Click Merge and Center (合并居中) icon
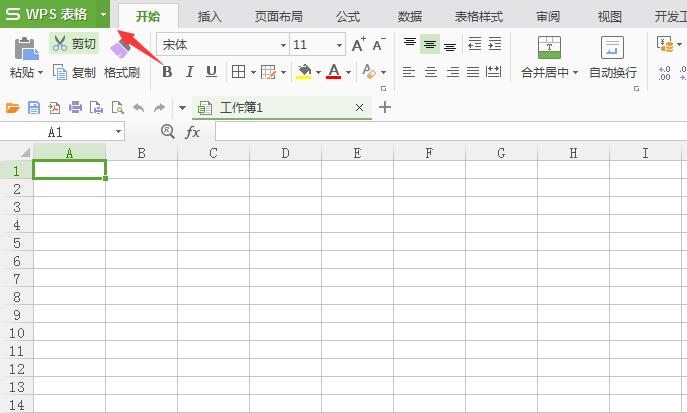 pos(549,47)
